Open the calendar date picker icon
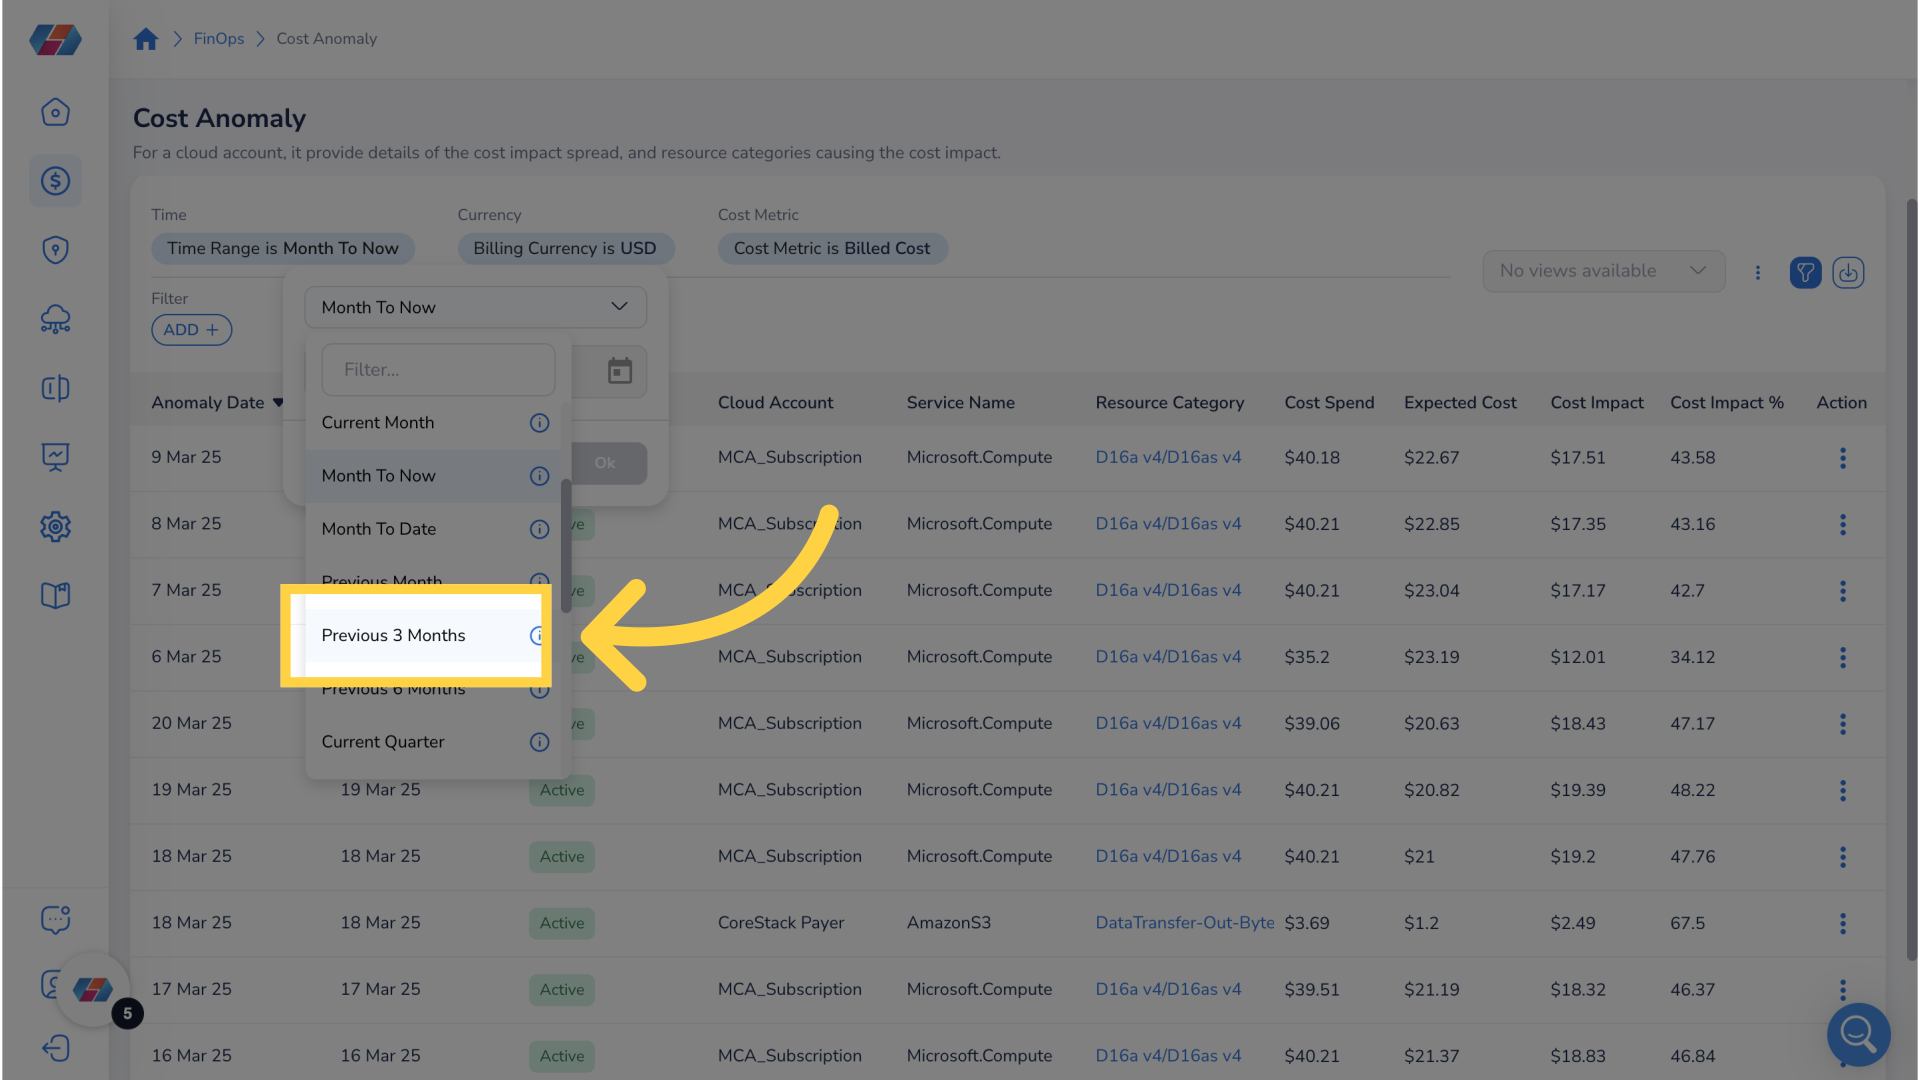This screenshot has width=1920, height=1080. click(619, 371)
